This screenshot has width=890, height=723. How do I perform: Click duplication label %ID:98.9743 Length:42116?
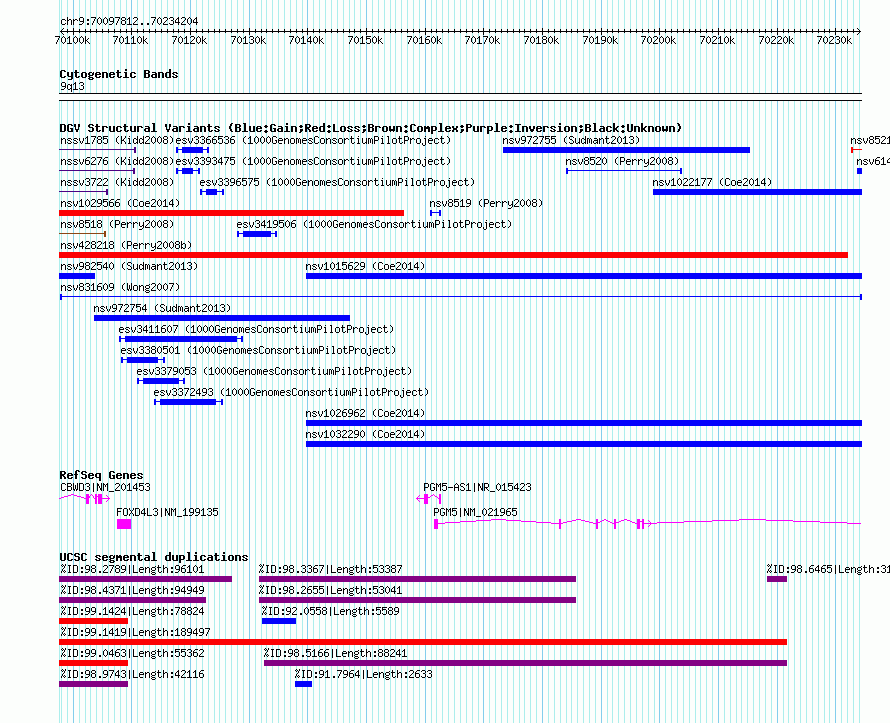pos(132,674)
